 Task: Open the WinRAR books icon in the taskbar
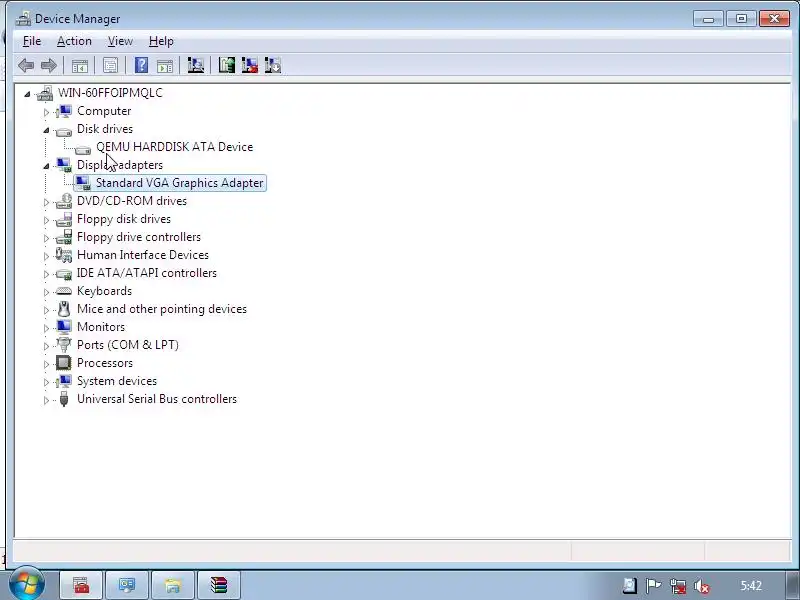pos(218,585)
